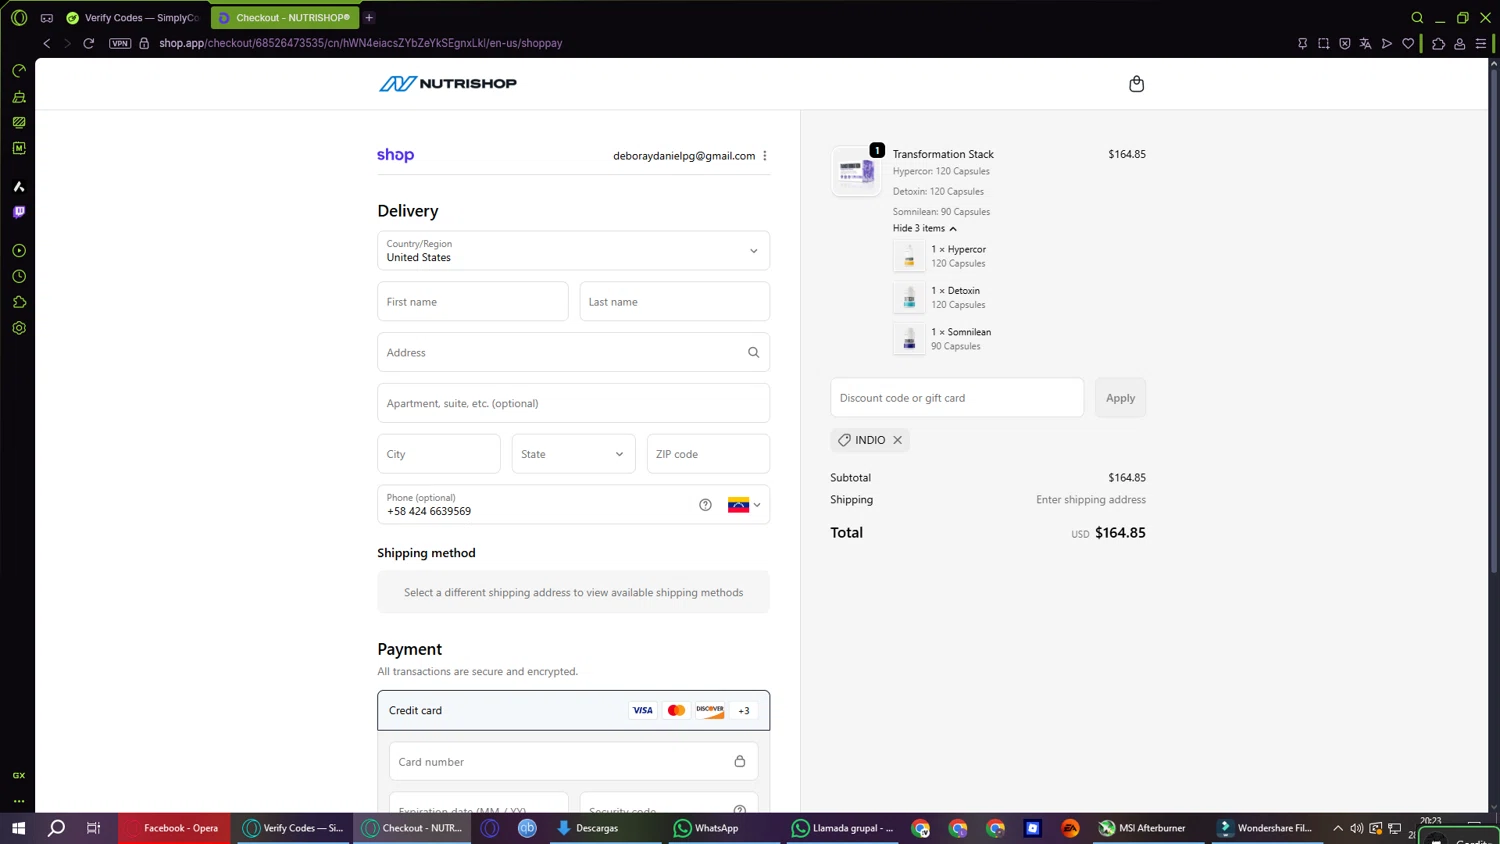Viewport: 1500px width, 844px height.
Task: Show the +3 more card brands
Action: [x=743, y=711]
